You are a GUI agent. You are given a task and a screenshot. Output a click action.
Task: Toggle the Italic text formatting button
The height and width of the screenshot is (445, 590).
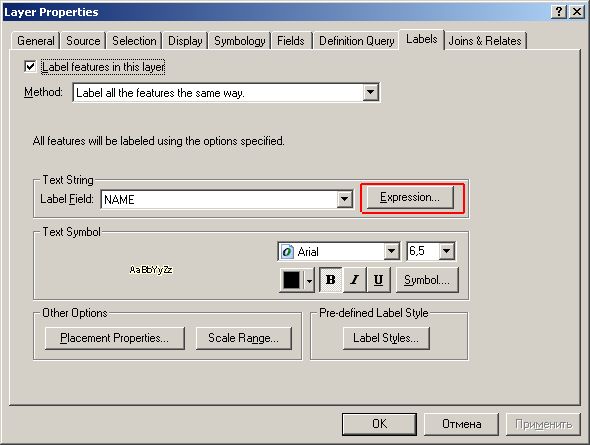coord(354,279)
